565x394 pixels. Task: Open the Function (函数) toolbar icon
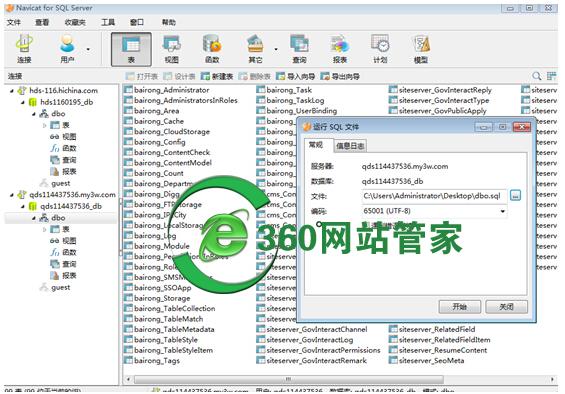click(x=212, y=49)
